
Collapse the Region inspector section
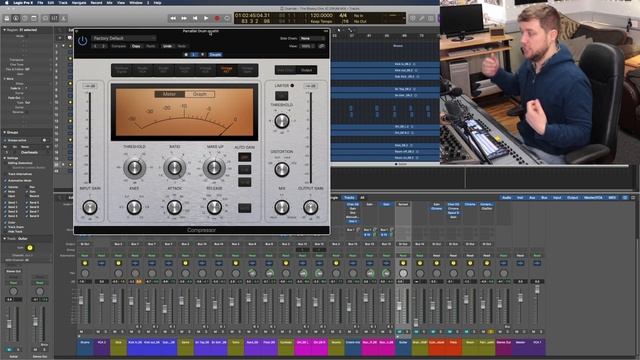(4, 30)
